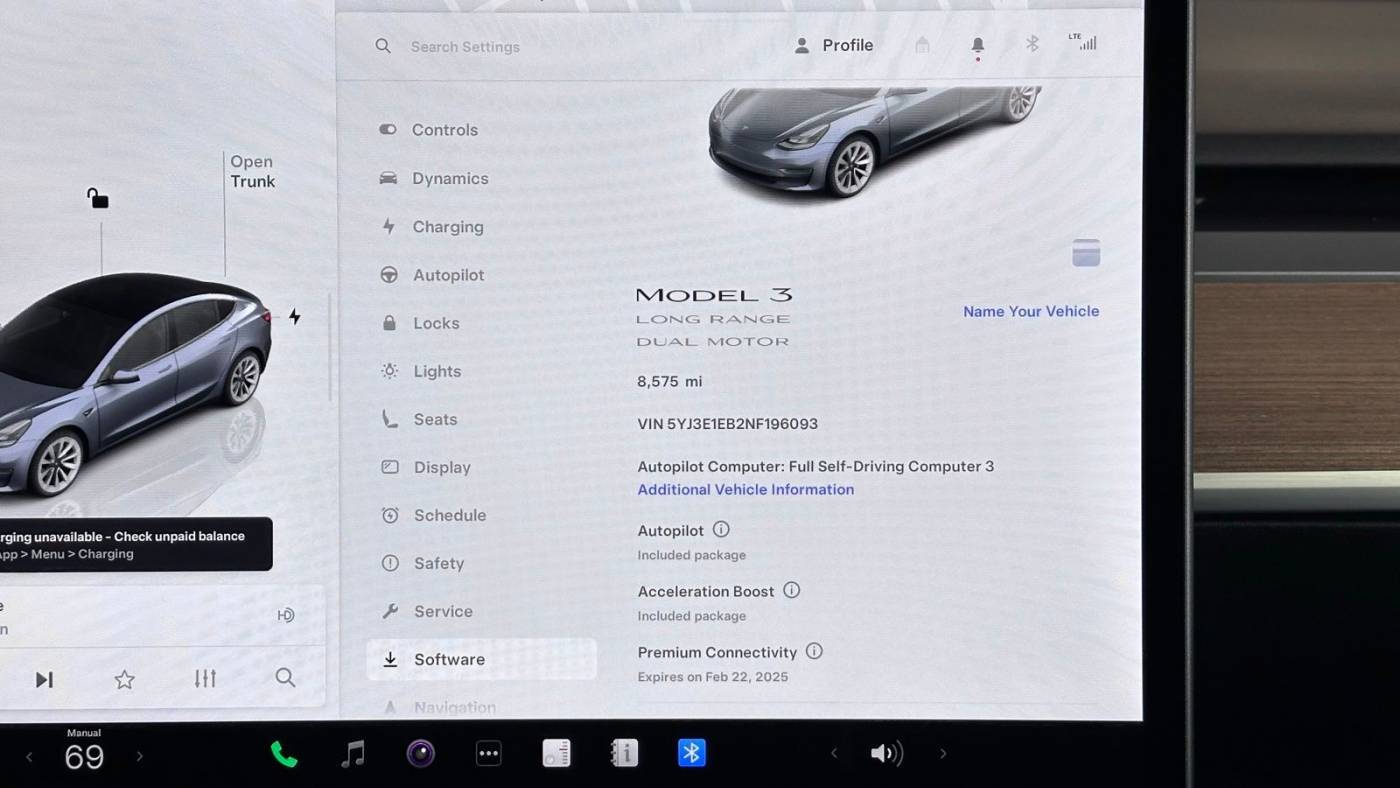Tap the garage HomeLink icon in header

[922, 45]
